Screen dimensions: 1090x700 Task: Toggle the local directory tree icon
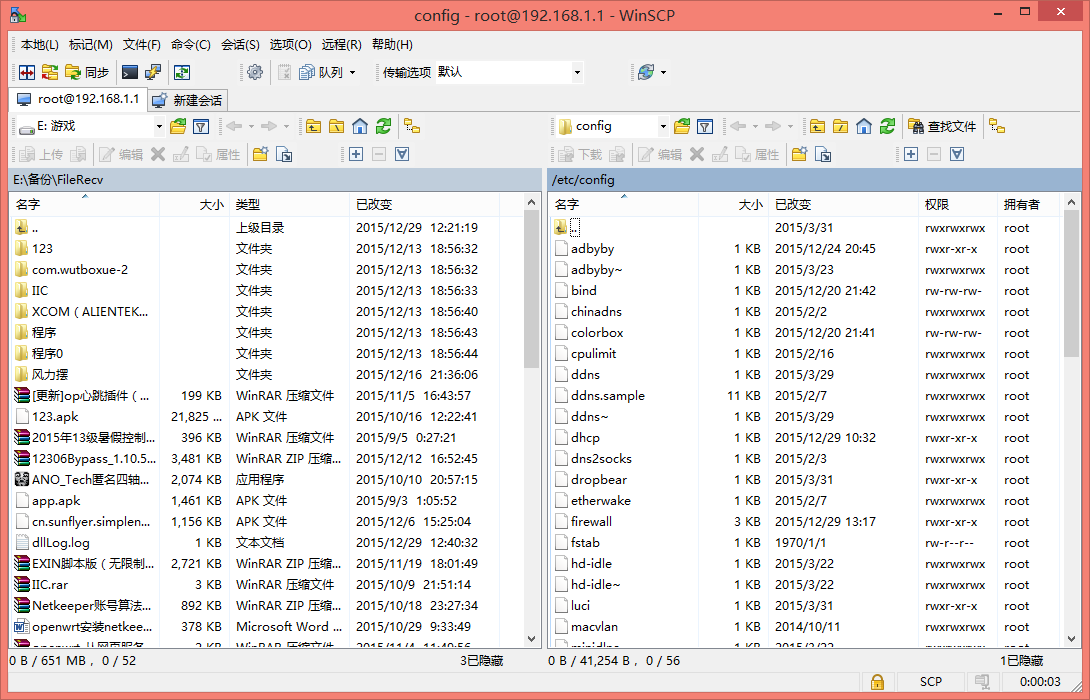[412, 127]
